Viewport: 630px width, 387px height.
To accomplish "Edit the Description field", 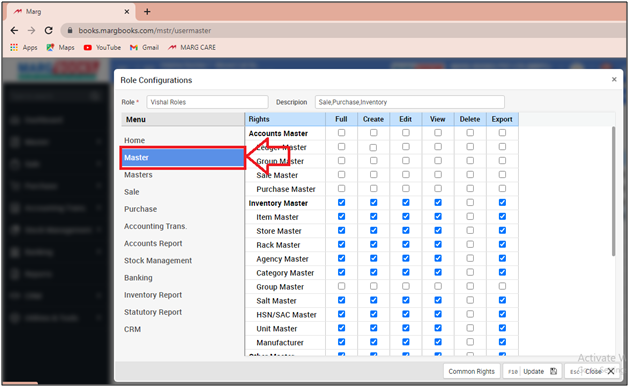I will click(x=409, y=102).
